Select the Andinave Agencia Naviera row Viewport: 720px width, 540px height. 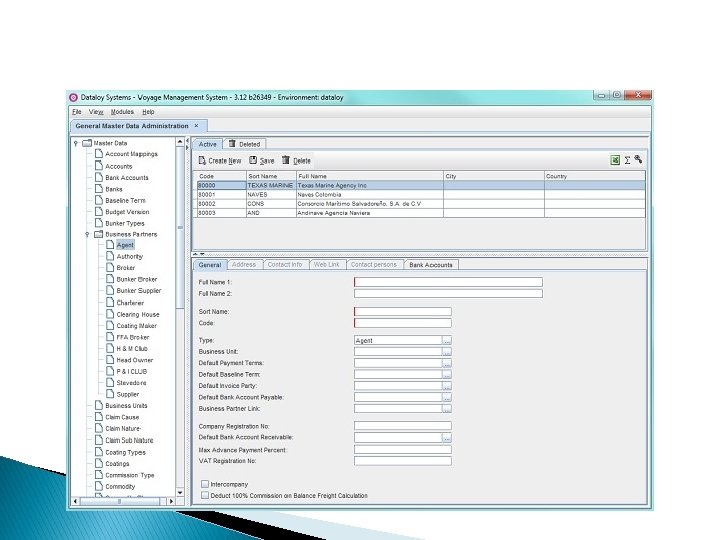421,213
